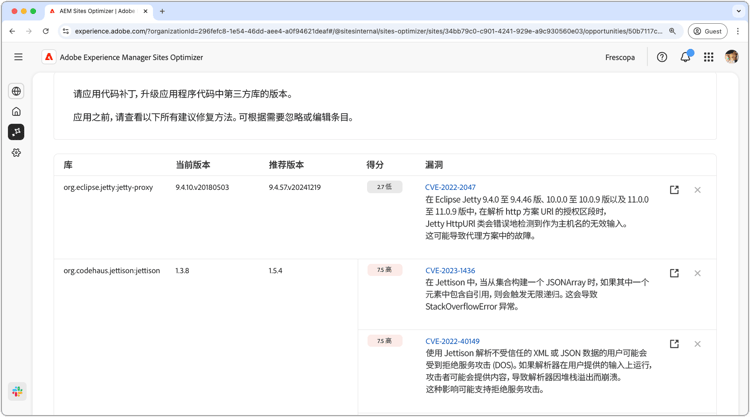Open external link for CVE-2022-2047
750x417 pixels.
click(x=674, y=190)
